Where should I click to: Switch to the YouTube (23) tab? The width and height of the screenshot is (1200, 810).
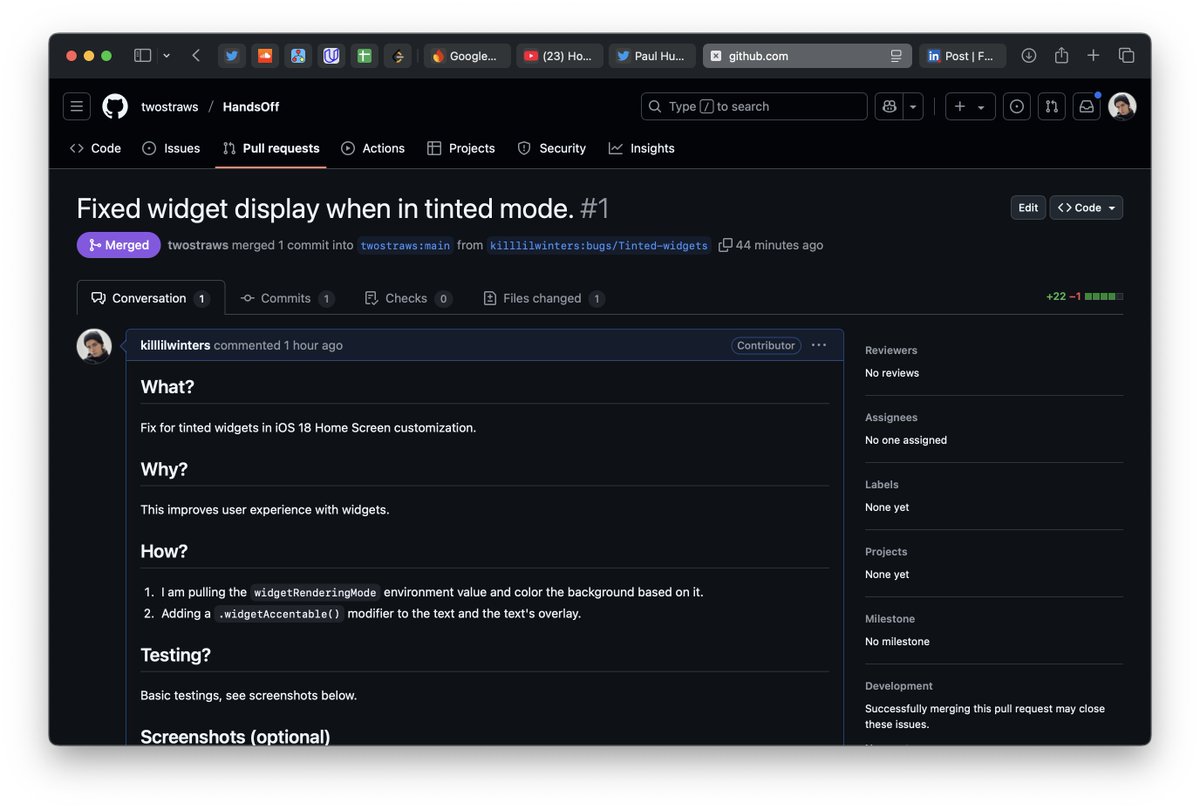click(x=560, y=56)
